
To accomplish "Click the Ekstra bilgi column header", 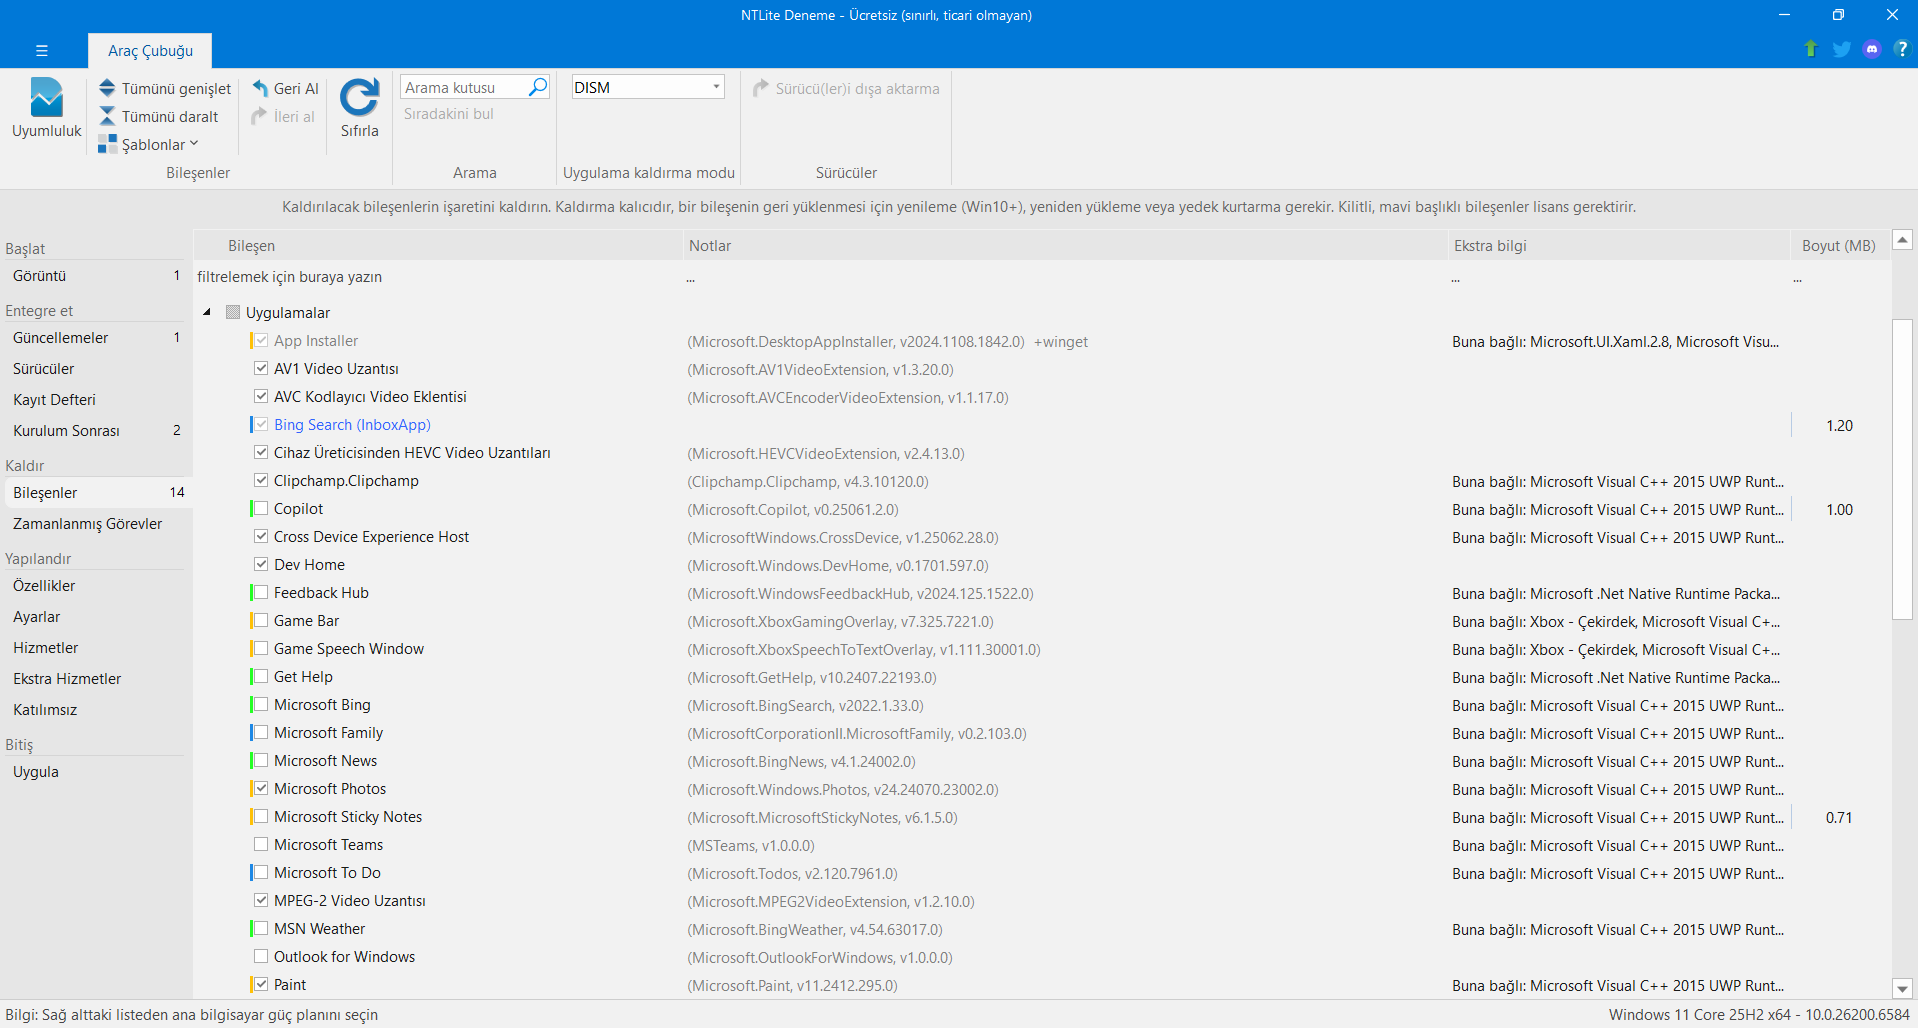I will click(1619, 246).
